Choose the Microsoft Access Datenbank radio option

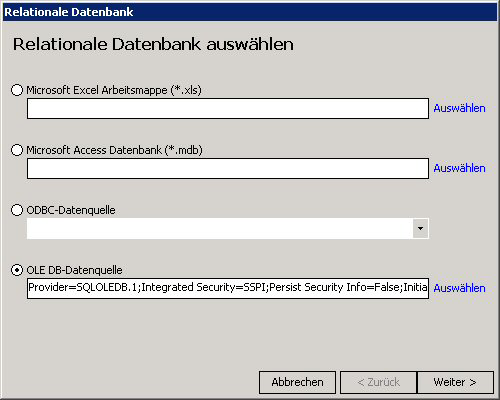click(x=17, y=150)
